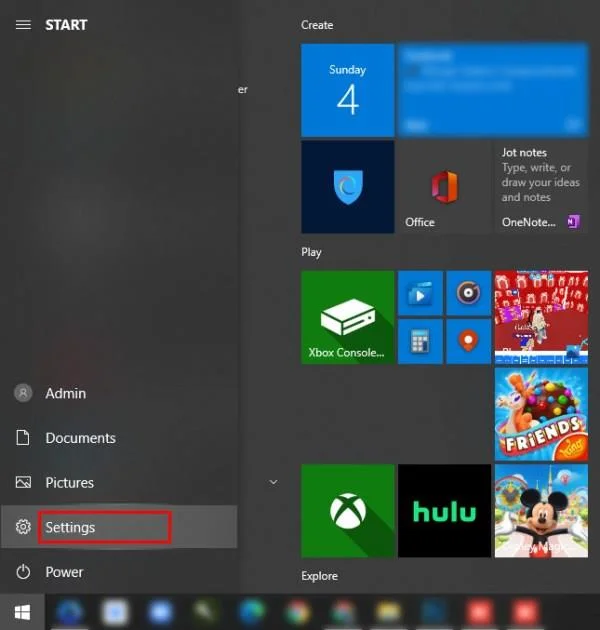Screen dimensions: 600x630
Task: Click the Explore group header
Action: [x=319, y=576]
